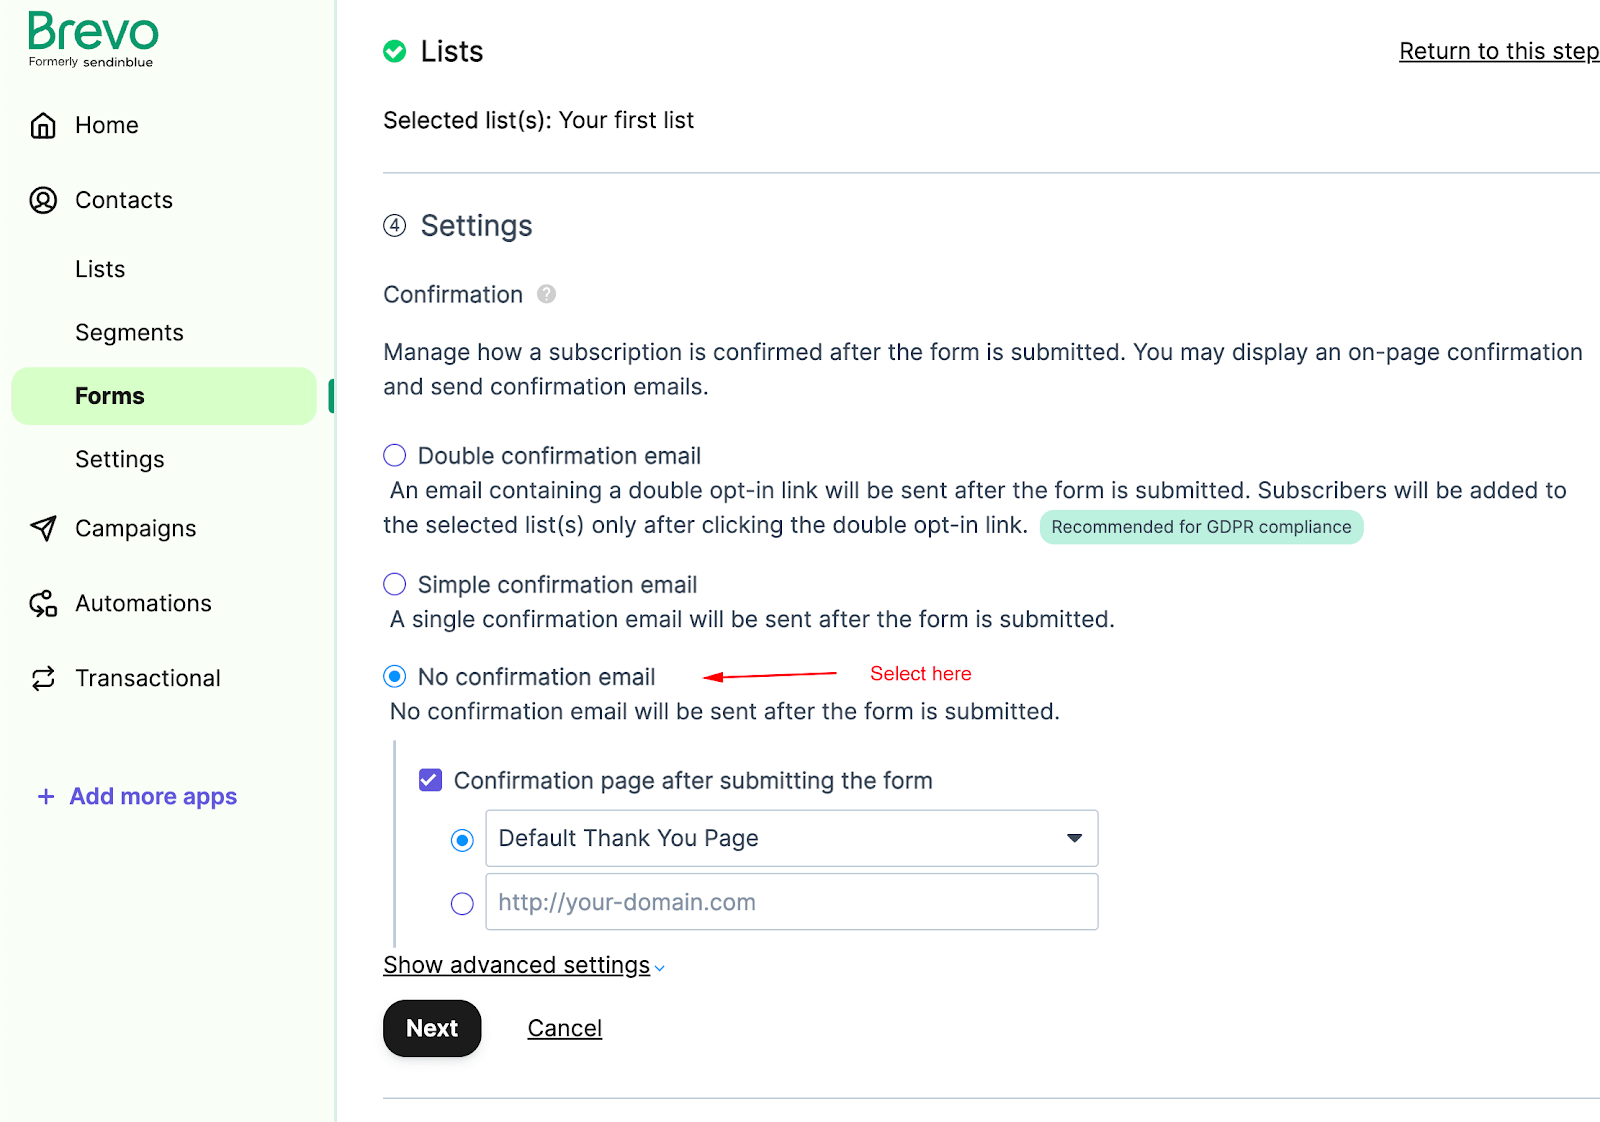The height and width of the screenshot is (1122, 1600).
Task: Click the Contacts person icon
Action: pos(43,200)
